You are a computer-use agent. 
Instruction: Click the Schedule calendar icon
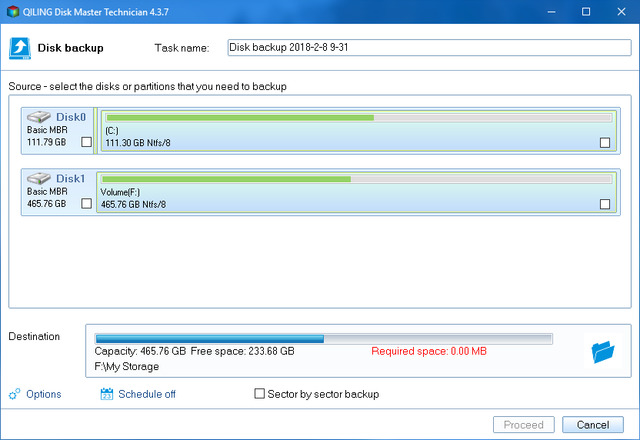click(x=107, y=394)
